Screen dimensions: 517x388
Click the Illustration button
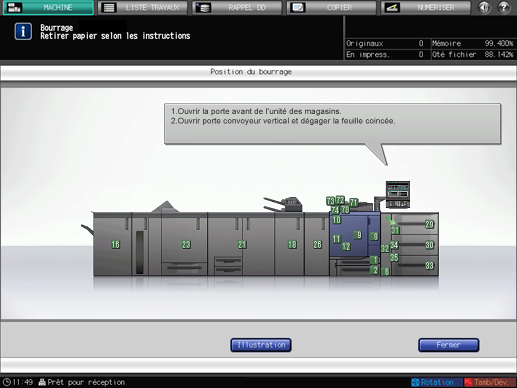coord(261,345)
